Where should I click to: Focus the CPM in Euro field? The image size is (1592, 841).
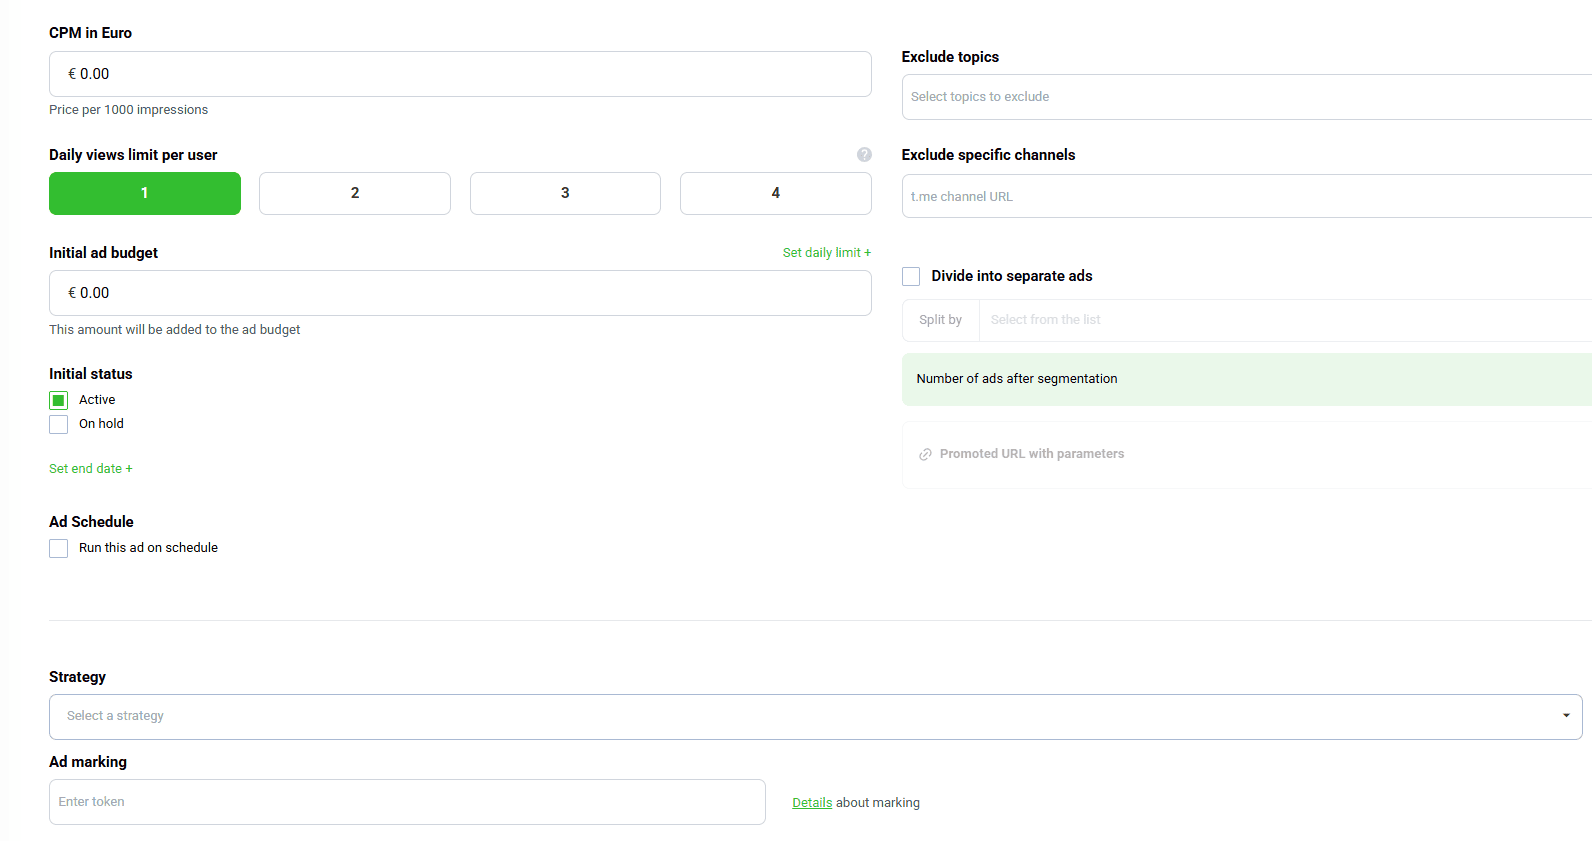click(x=460, y=74)
